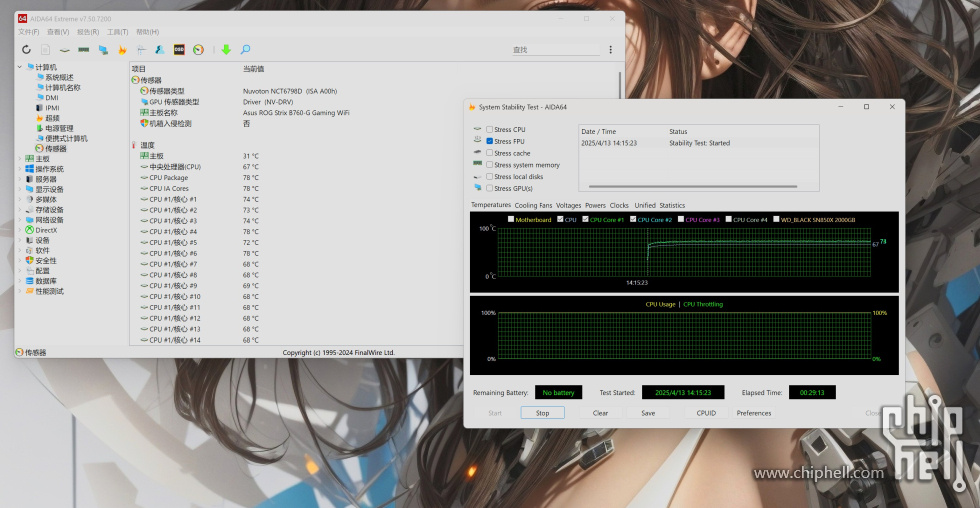Select 系统概述 in the sidebar tree
Viewport: 980px width, 508px height.
click(x=59, y=77)
